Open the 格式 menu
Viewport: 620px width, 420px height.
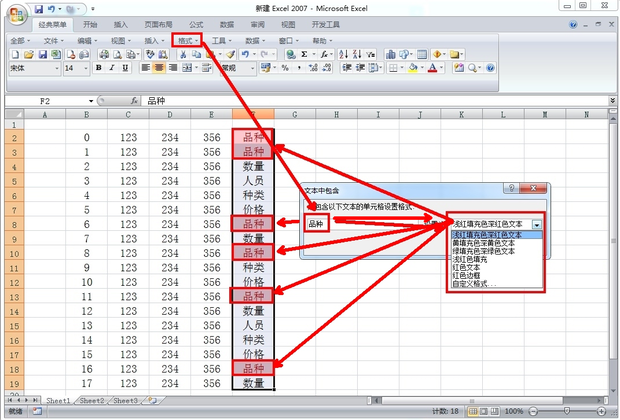[x=186, y=41]
